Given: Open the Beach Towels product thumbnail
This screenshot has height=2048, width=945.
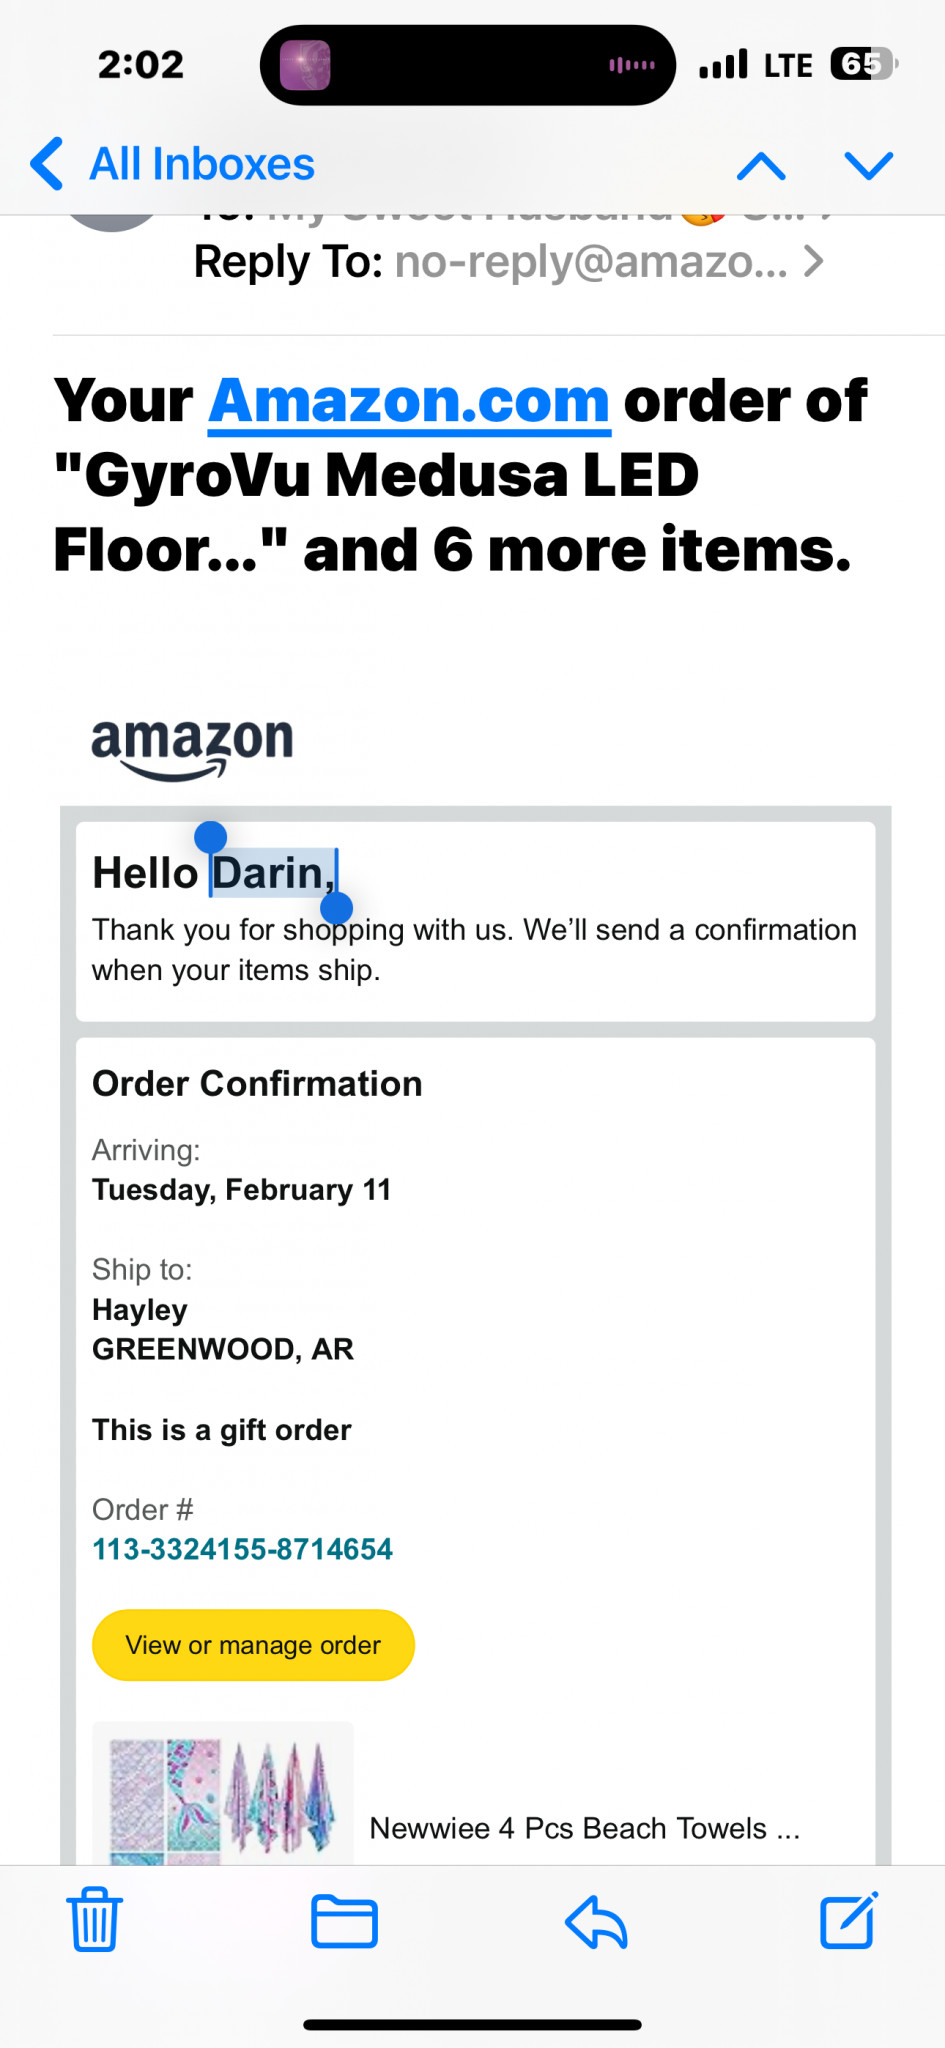Looking at the screenshot, I should 222,1793.
